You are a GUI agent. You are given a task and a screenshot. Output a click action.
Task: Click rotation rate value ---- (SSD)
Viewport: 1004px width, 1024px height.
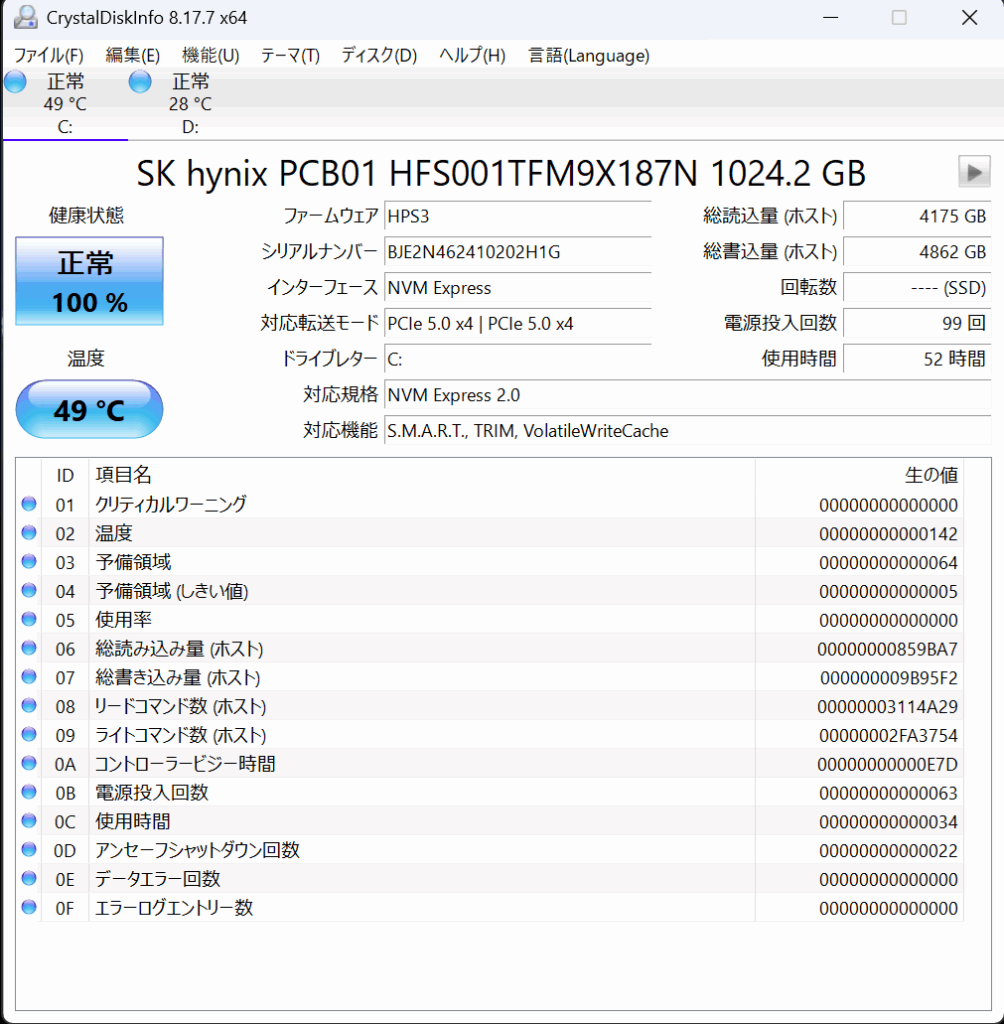coord(917,288)
